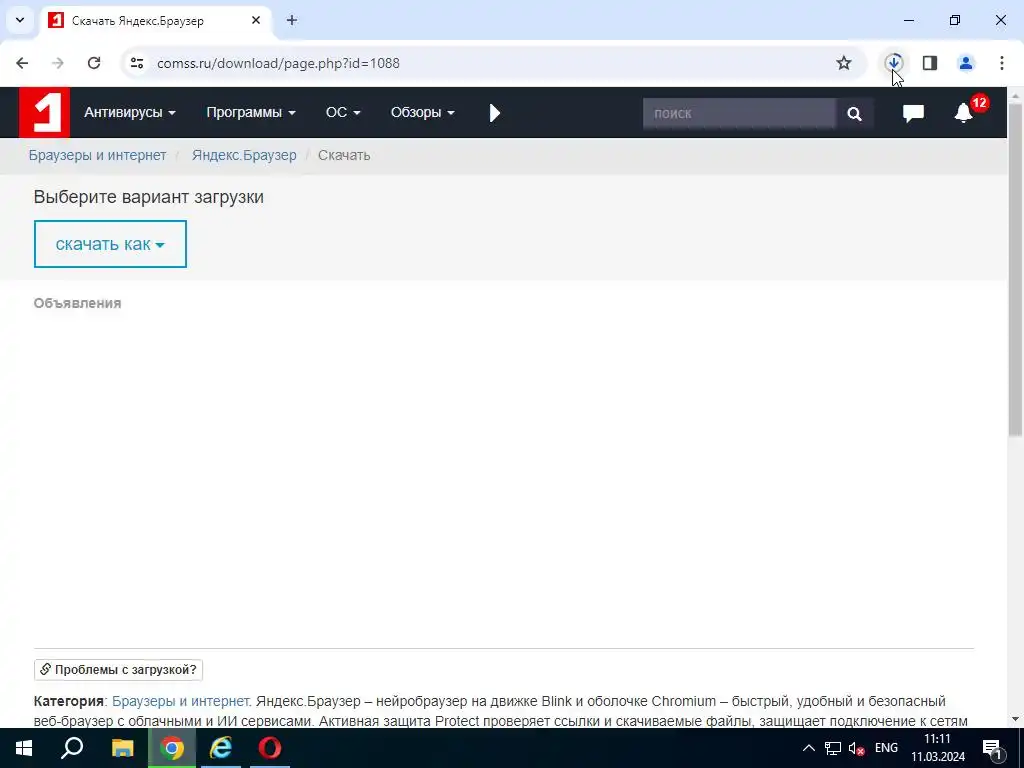Click the address bar URL
This screenshot has width=1024, height=768.
click(x=278, y=63)
